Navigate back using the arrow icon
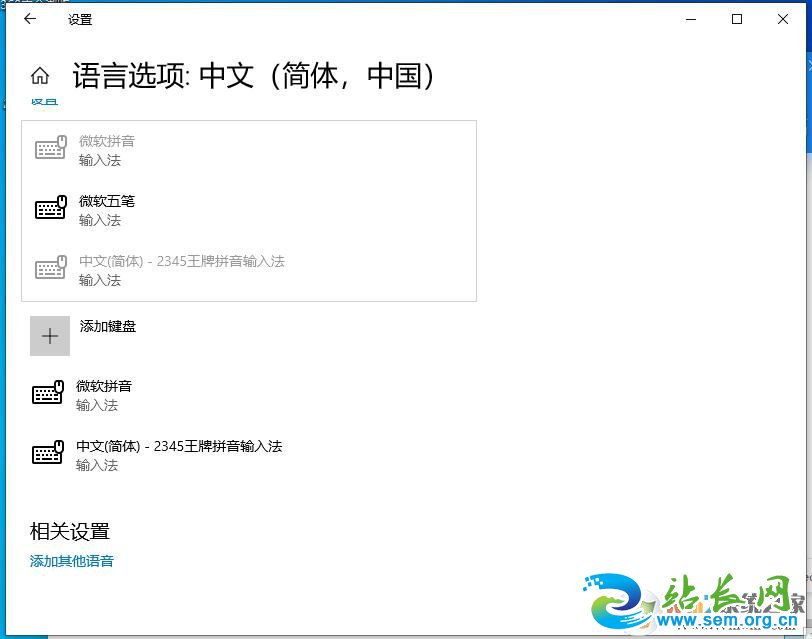 tap(29, 18)
